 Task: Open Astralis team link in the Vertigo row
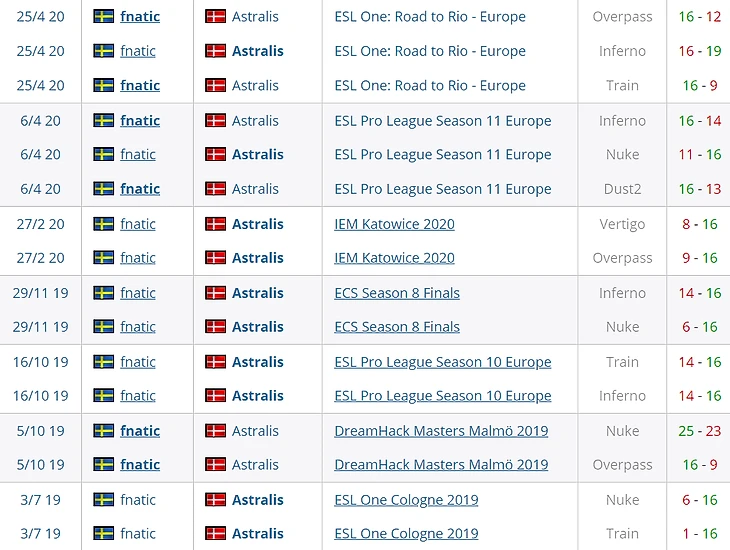[257, 224]
